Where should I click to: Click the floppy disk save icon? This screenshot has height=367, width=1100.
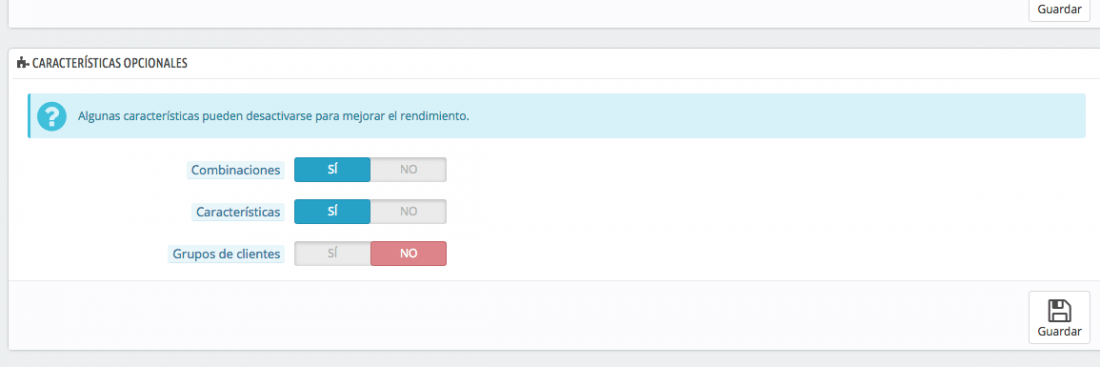coord(1059,311)
